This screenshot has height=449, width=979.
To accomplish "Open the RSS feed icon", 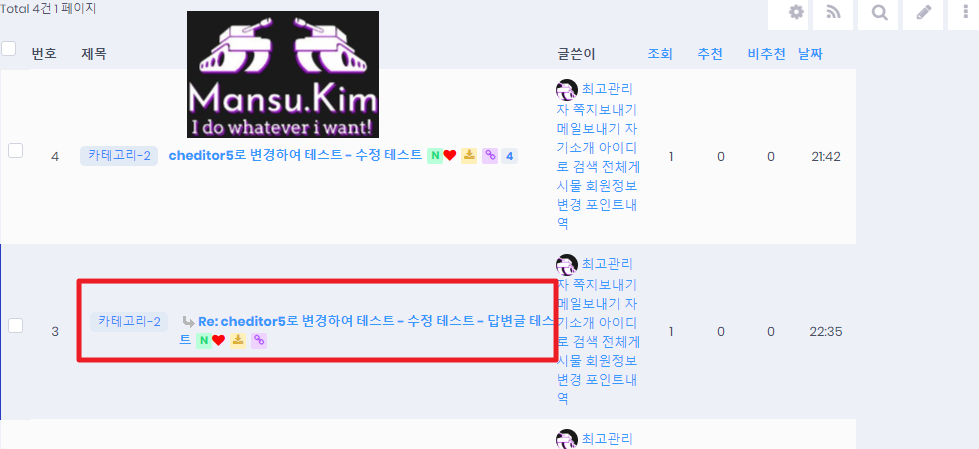I will (833, 12).
